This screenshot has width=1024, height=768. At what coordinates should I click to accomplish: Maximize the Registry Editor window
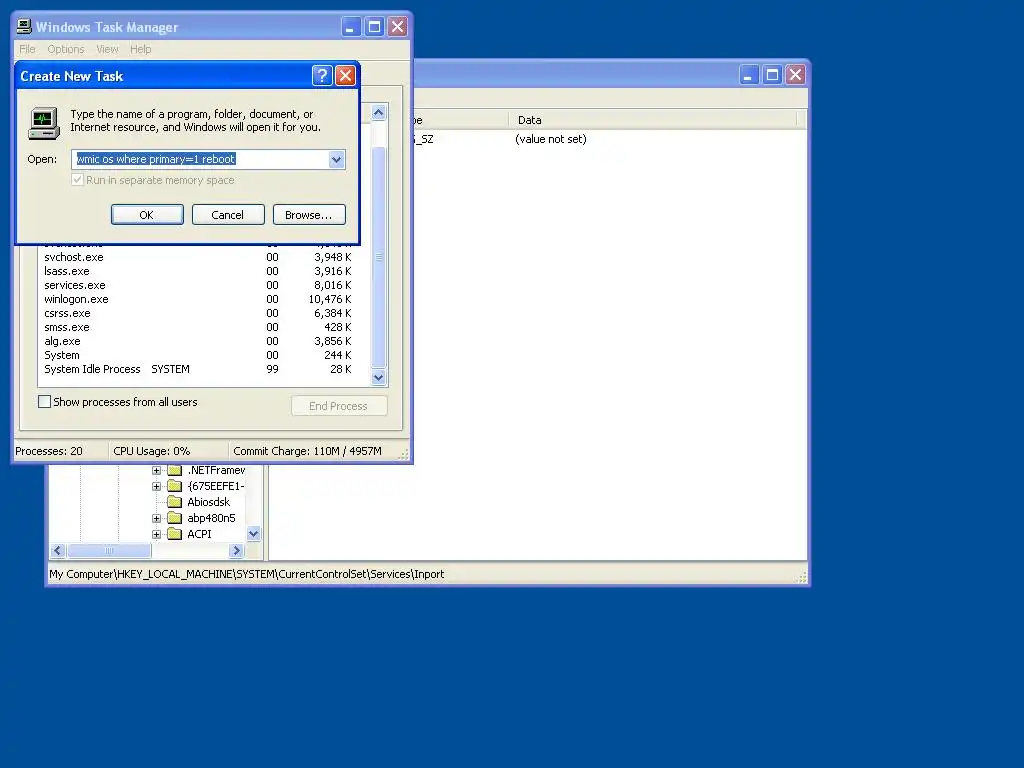(x=772, y=74)
